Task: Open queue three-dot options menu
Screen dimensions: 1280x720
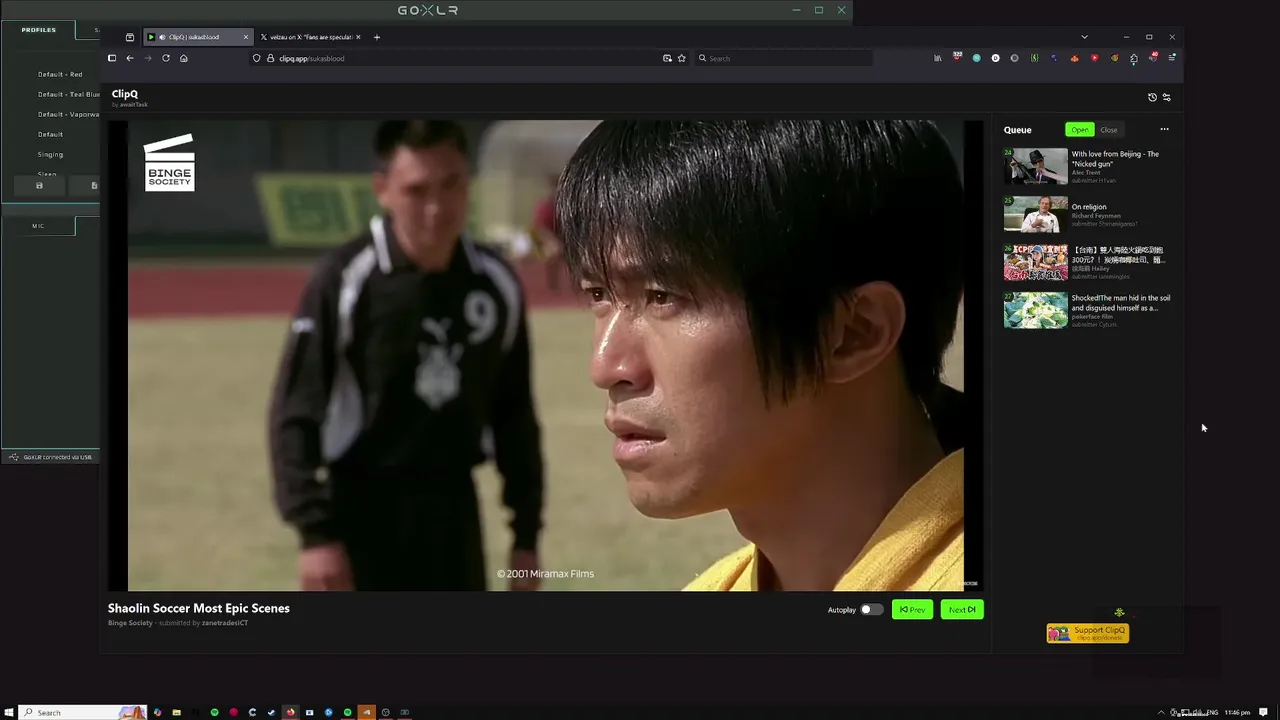Action: (x=1164, y=129)
